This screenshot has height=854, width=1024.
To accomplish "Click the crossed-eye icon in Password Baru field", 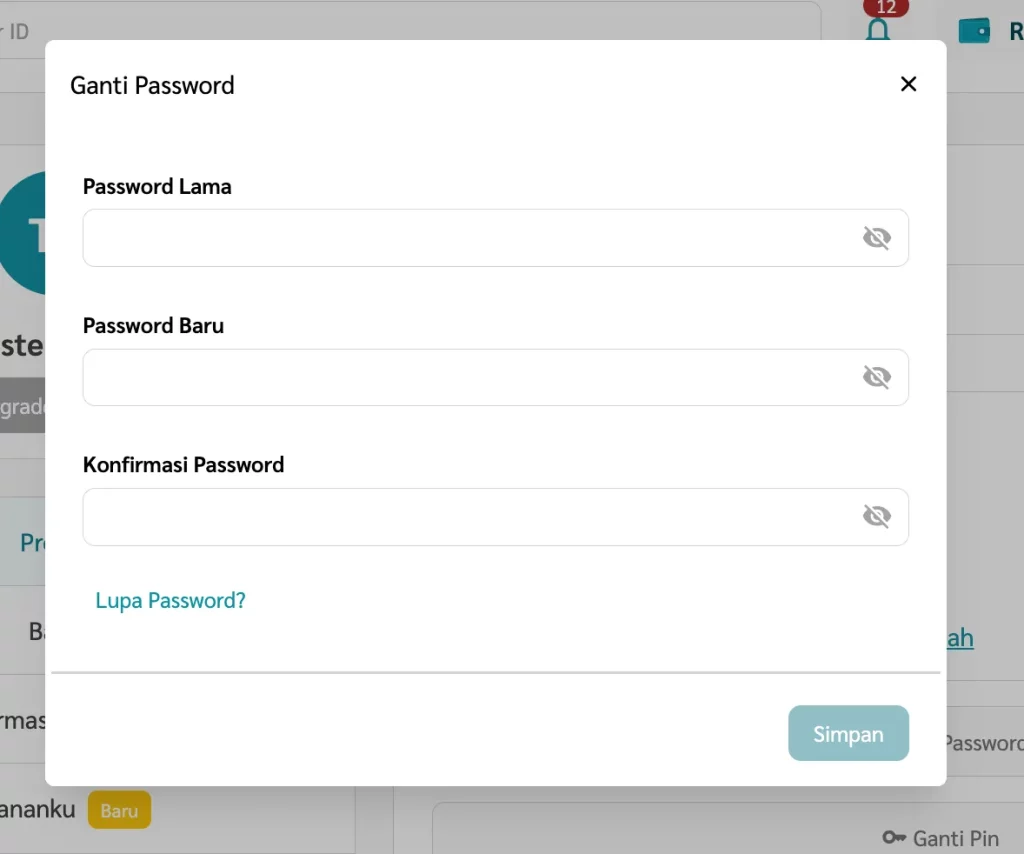I will [877, 377].
